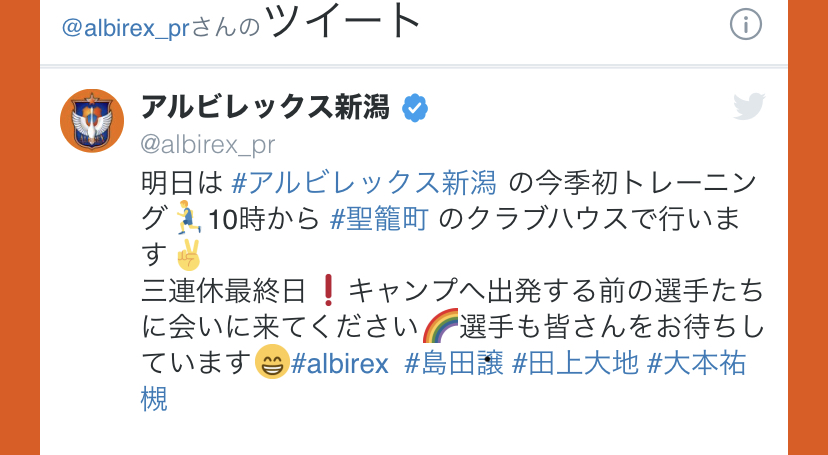
Task: Click the rainbow emoji
Action: coord(440,326)
